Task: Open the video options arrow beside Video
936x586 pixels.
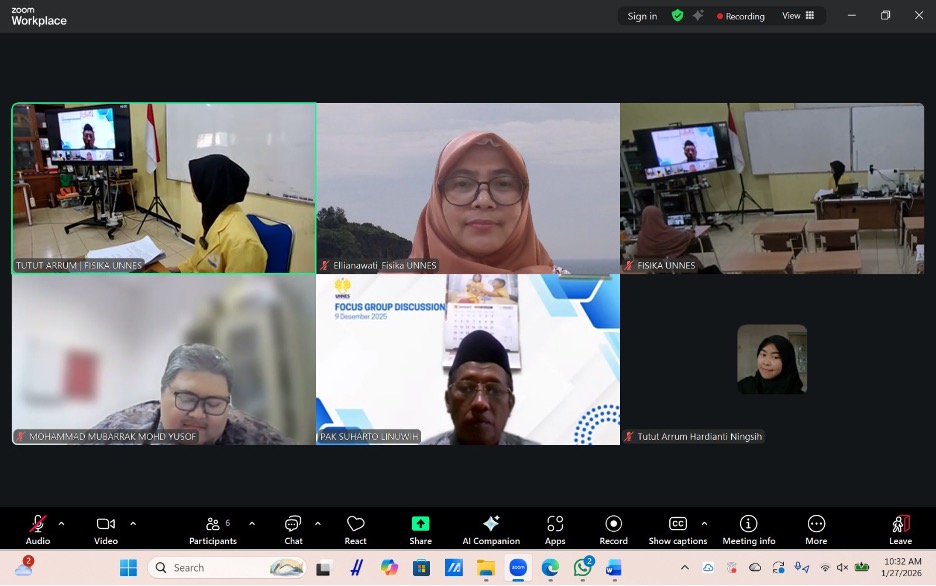Action: 133,523
